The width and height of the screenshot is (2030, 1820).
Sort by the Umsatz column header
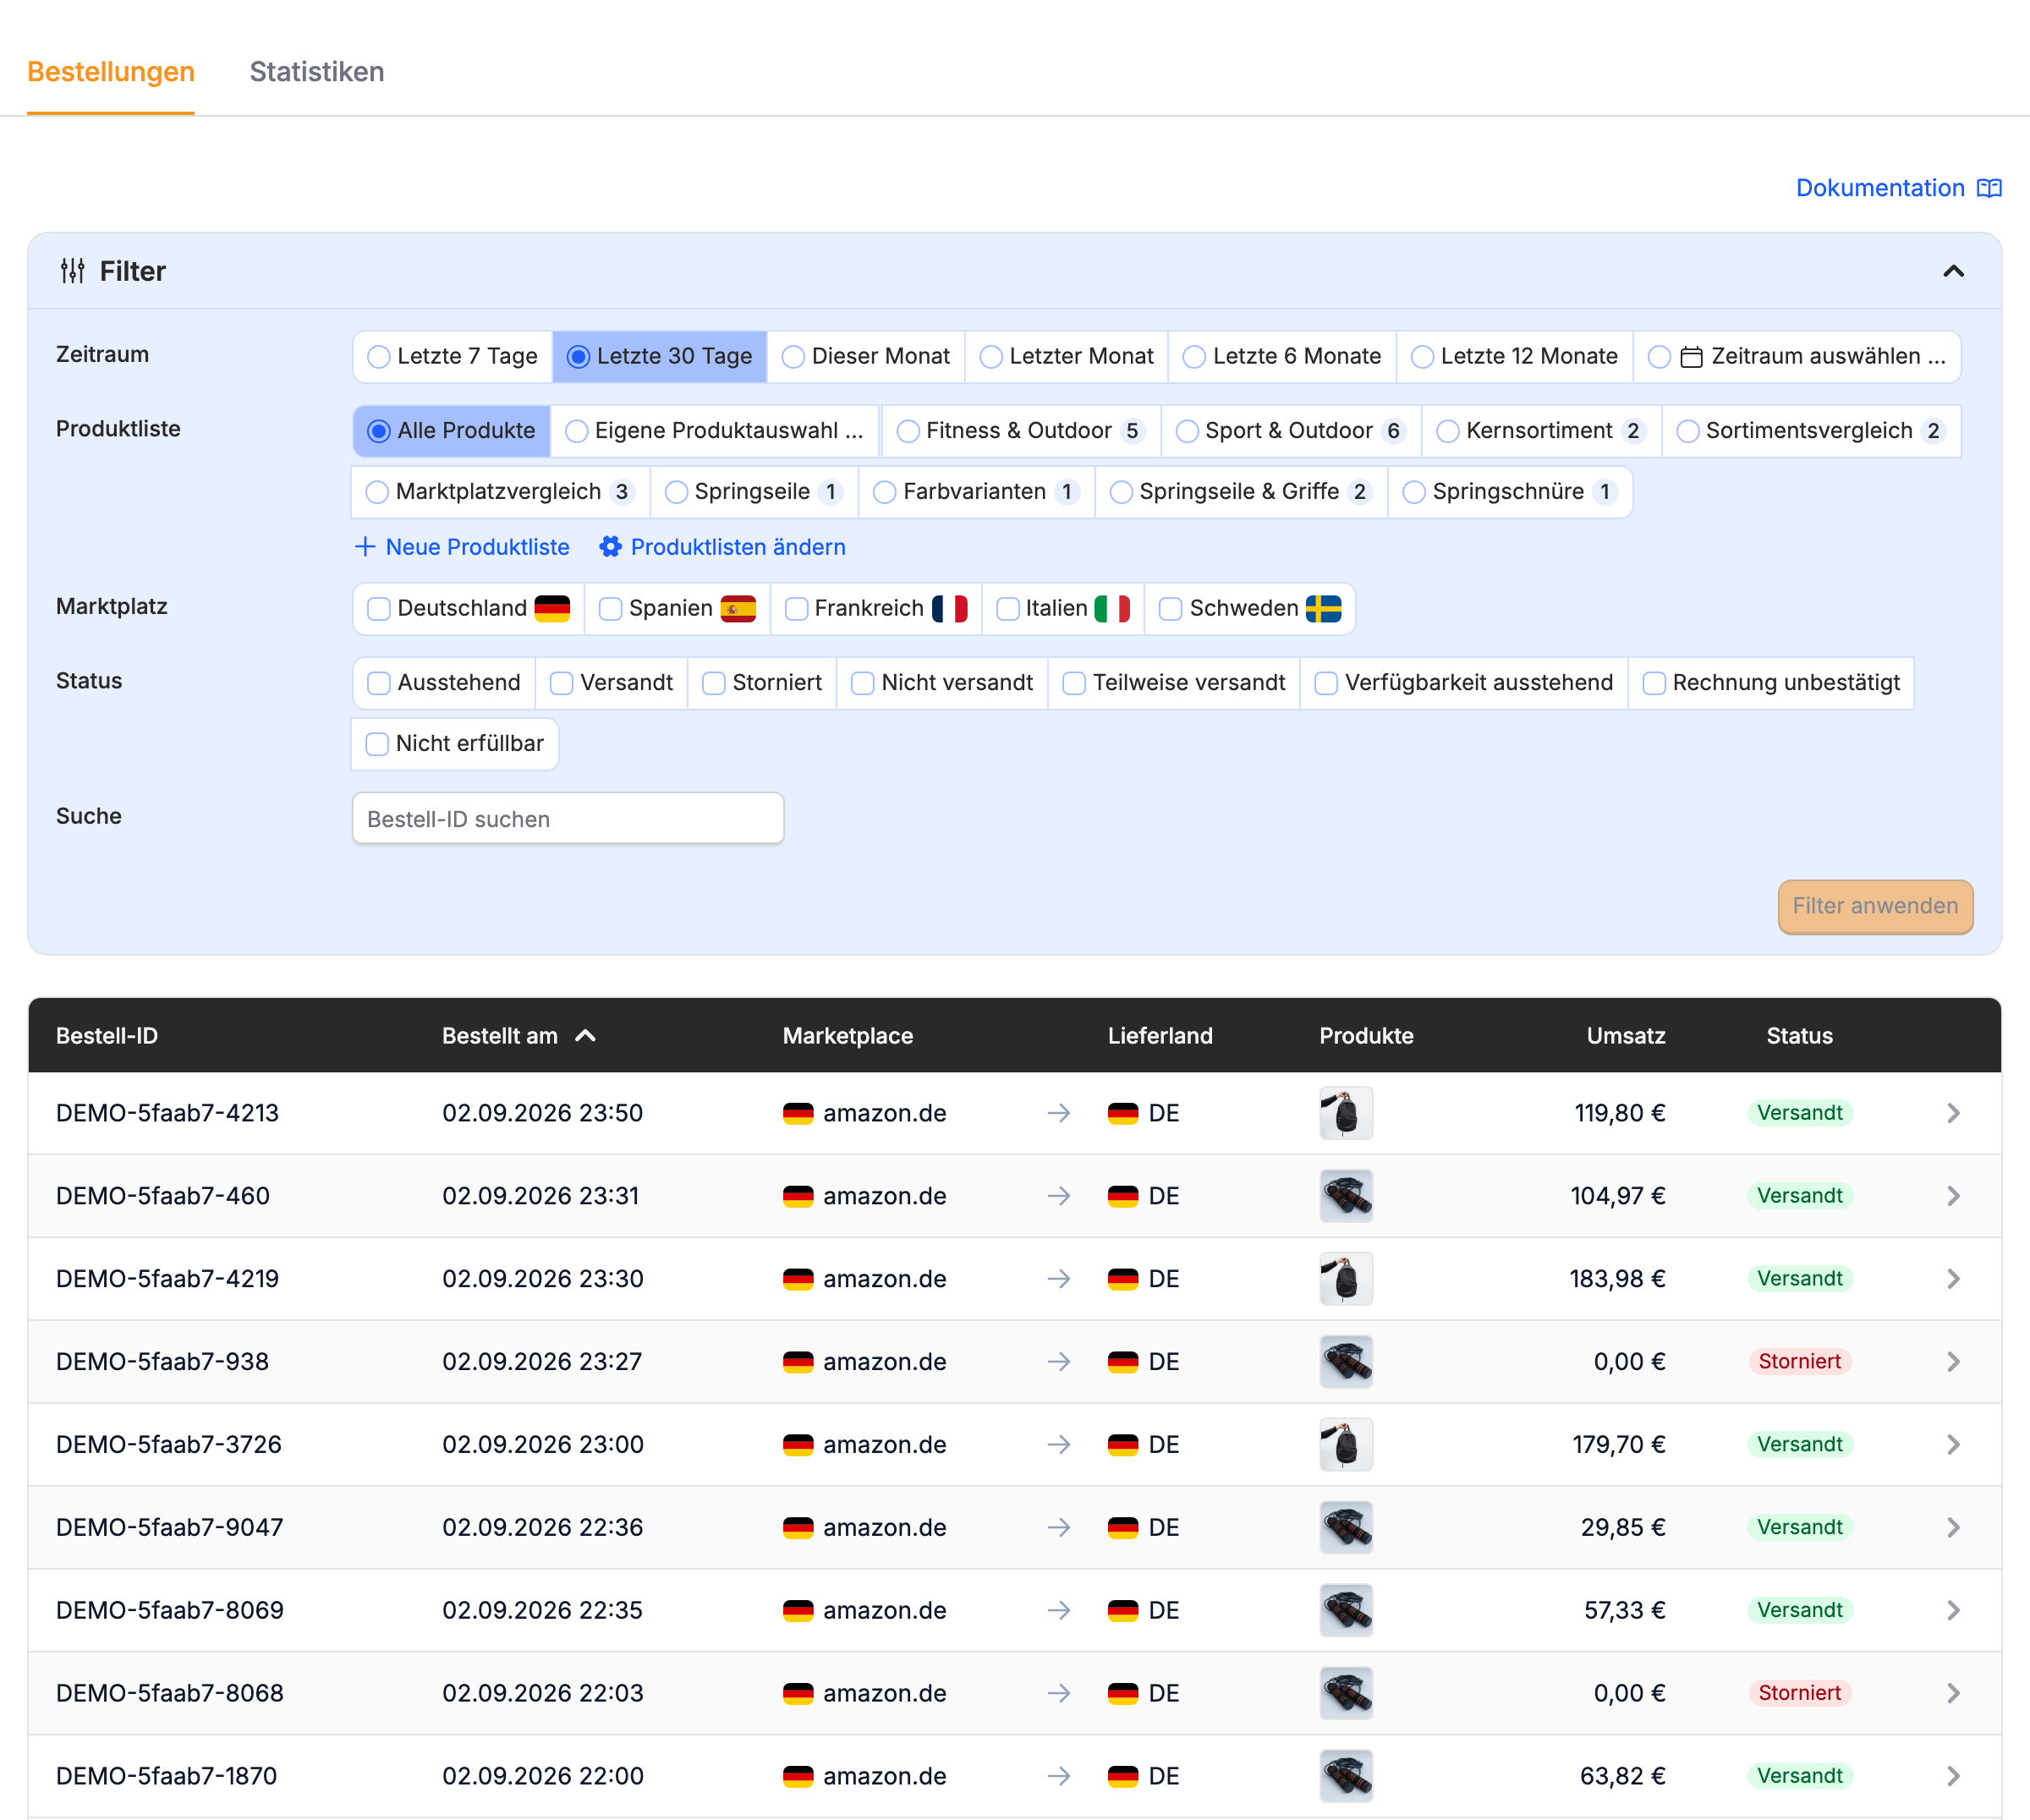coord(1626,1036)
